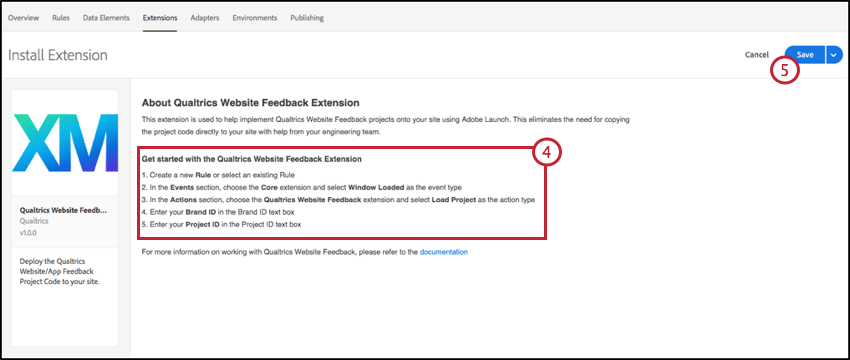Click the extension description text in sidebar

(60, 271)
